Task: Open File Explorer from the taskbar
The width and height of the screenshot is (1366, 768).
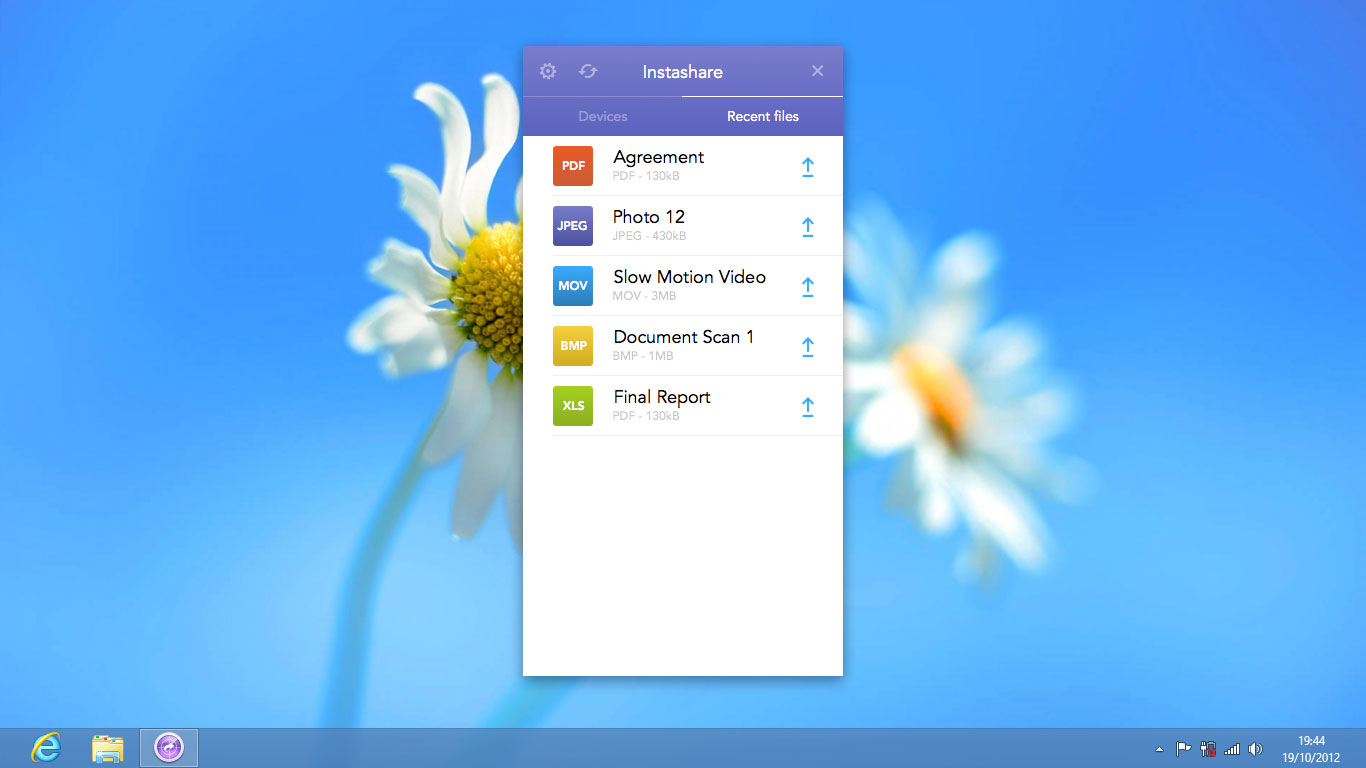Action: (108, 748)
